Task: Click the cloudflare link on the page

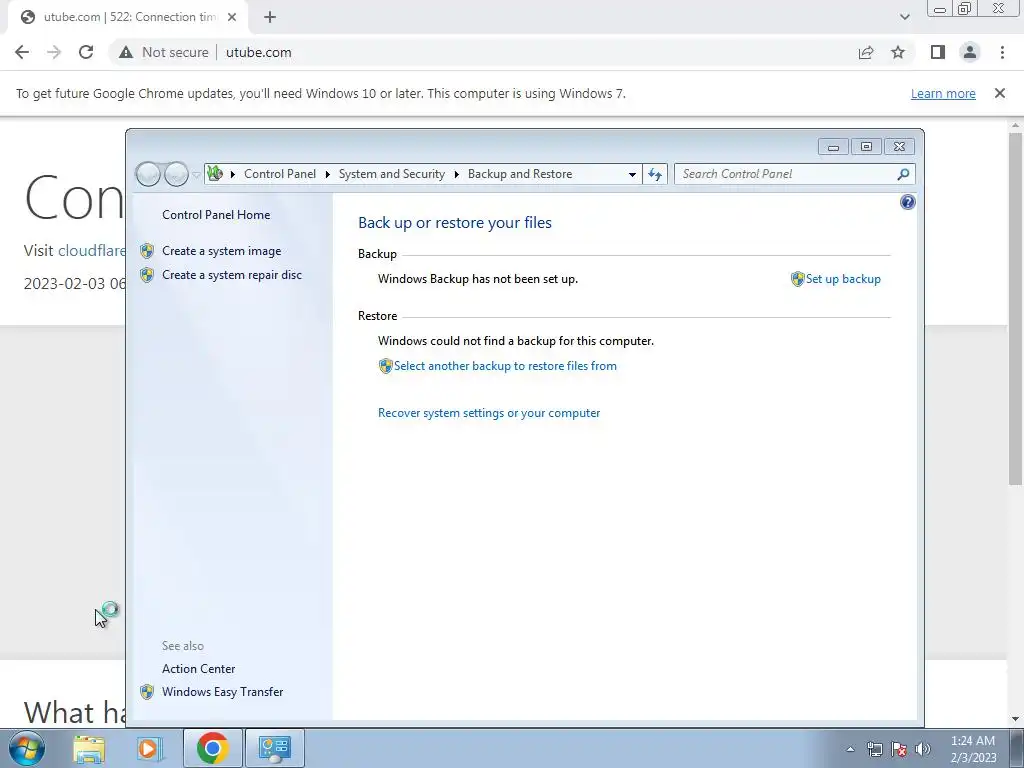Action: [x=91, y=251]
